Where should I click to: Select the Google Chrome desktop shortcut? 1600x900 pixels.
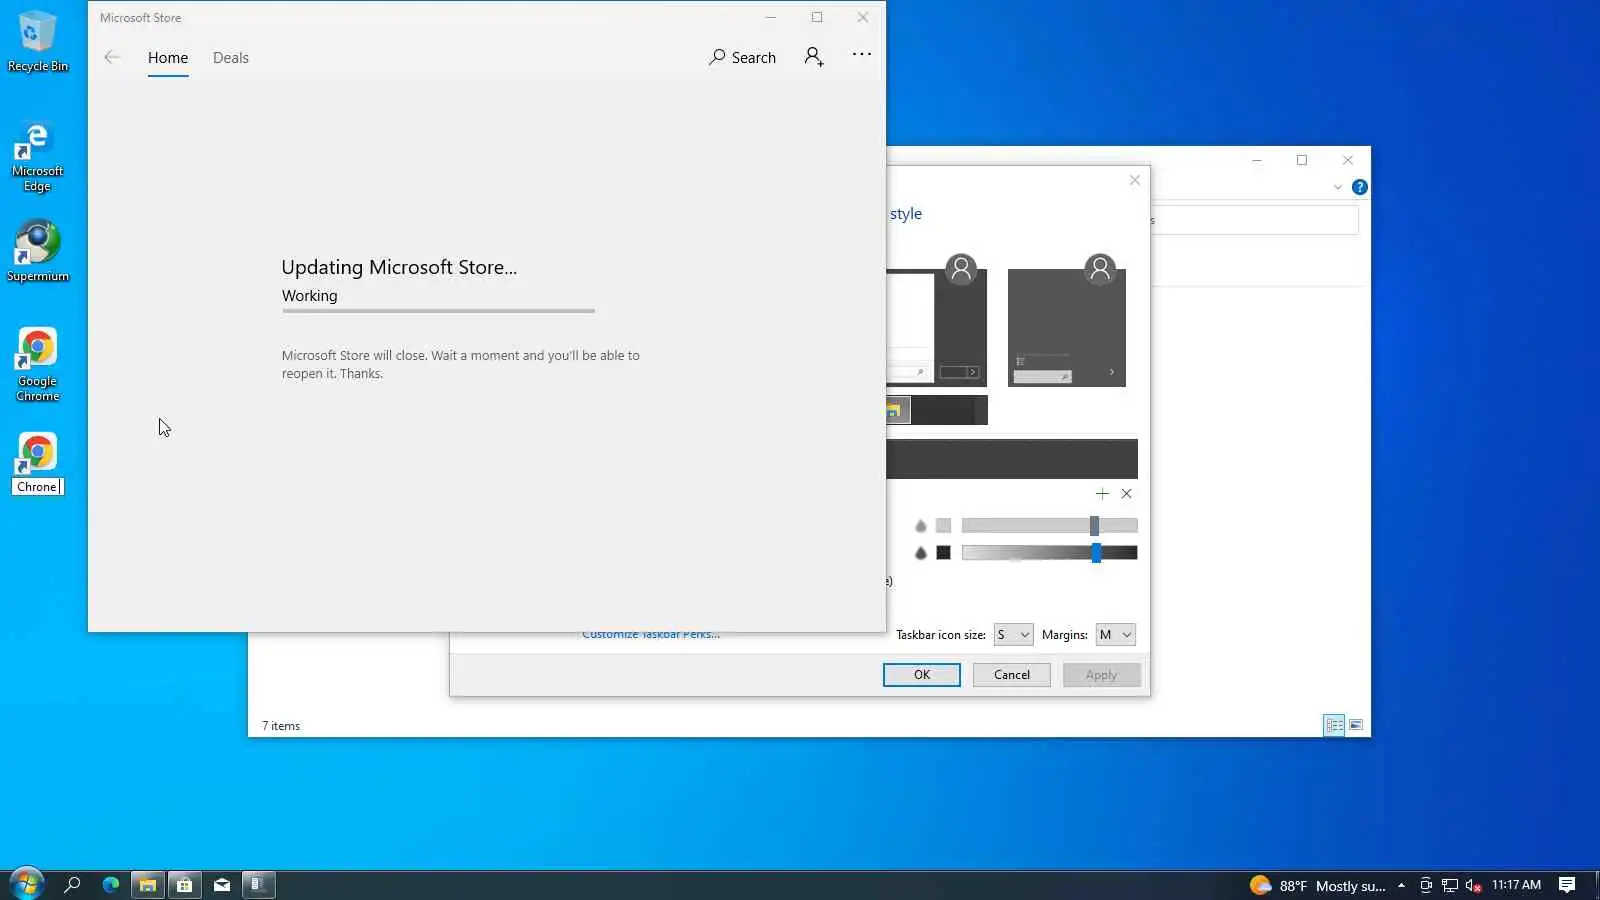coord(37,365)
